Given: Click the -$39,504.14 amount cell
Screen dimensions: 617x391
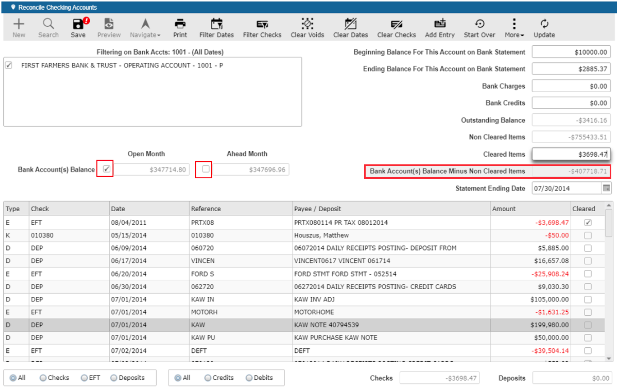Looking at the screenshot, I should click(x=530, y=350).
